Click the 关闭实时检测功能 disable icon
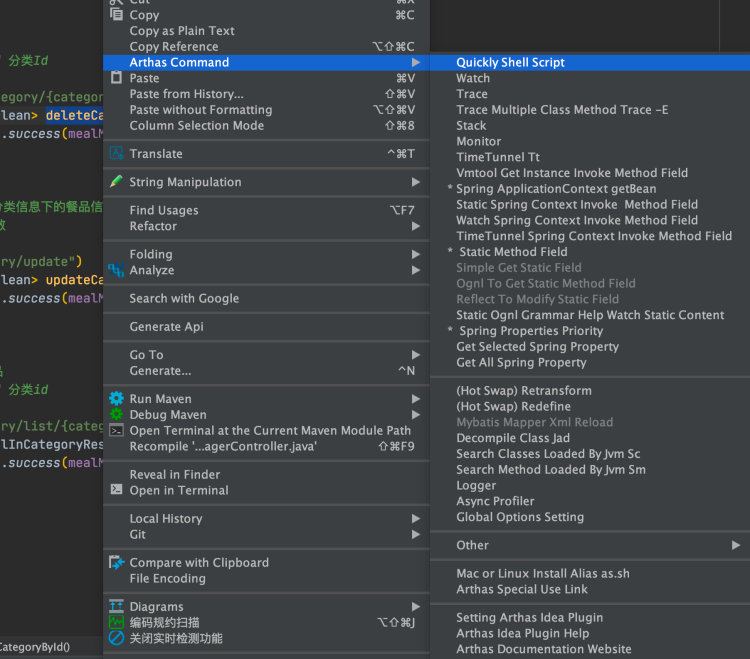The image size is (750, 659). 117,638
